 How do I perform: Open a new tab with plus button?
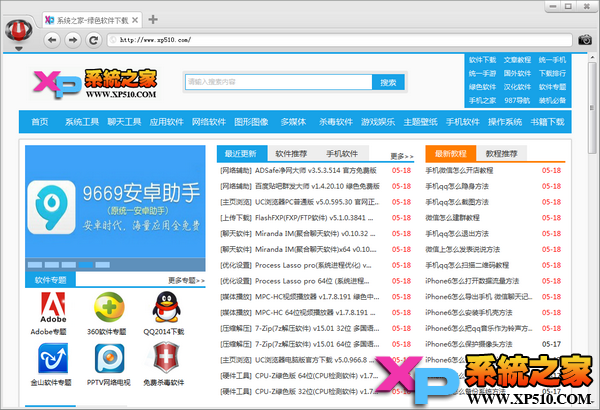[153, 20]
